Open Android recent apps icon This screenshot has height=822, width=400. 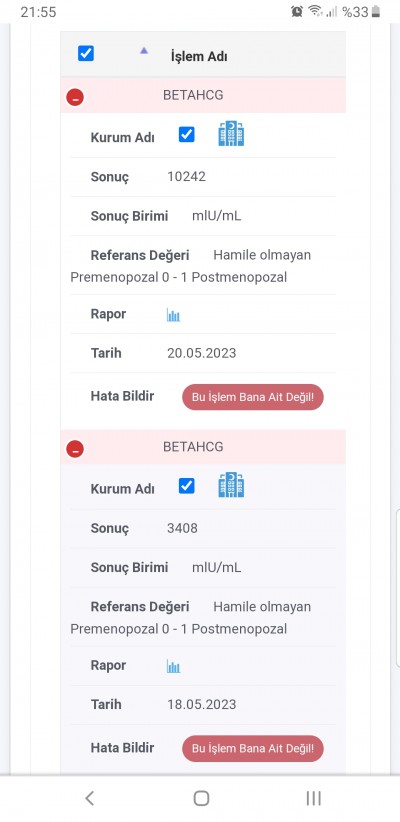(x=313, y=798)
